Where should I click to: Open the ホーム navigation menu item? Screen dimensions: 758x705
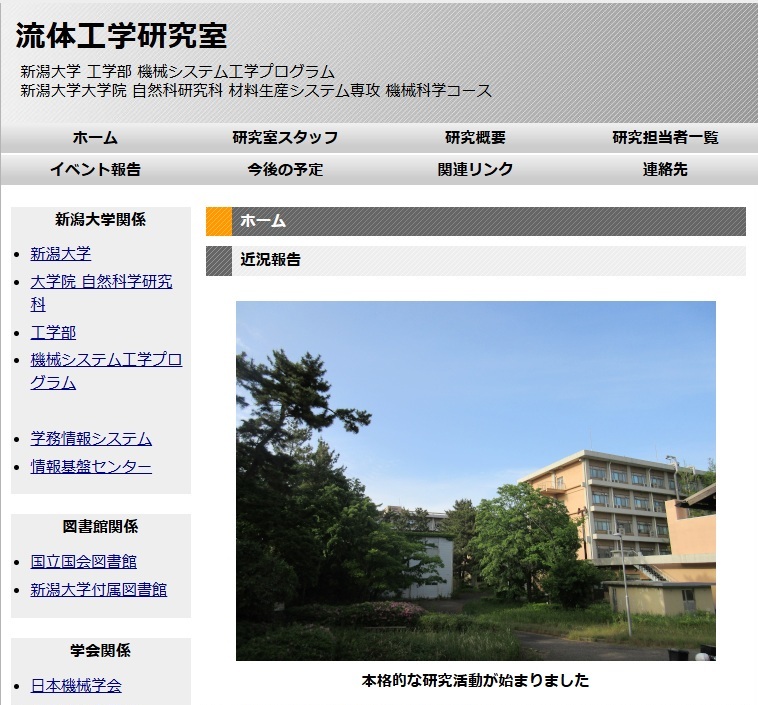pos(95,138)
